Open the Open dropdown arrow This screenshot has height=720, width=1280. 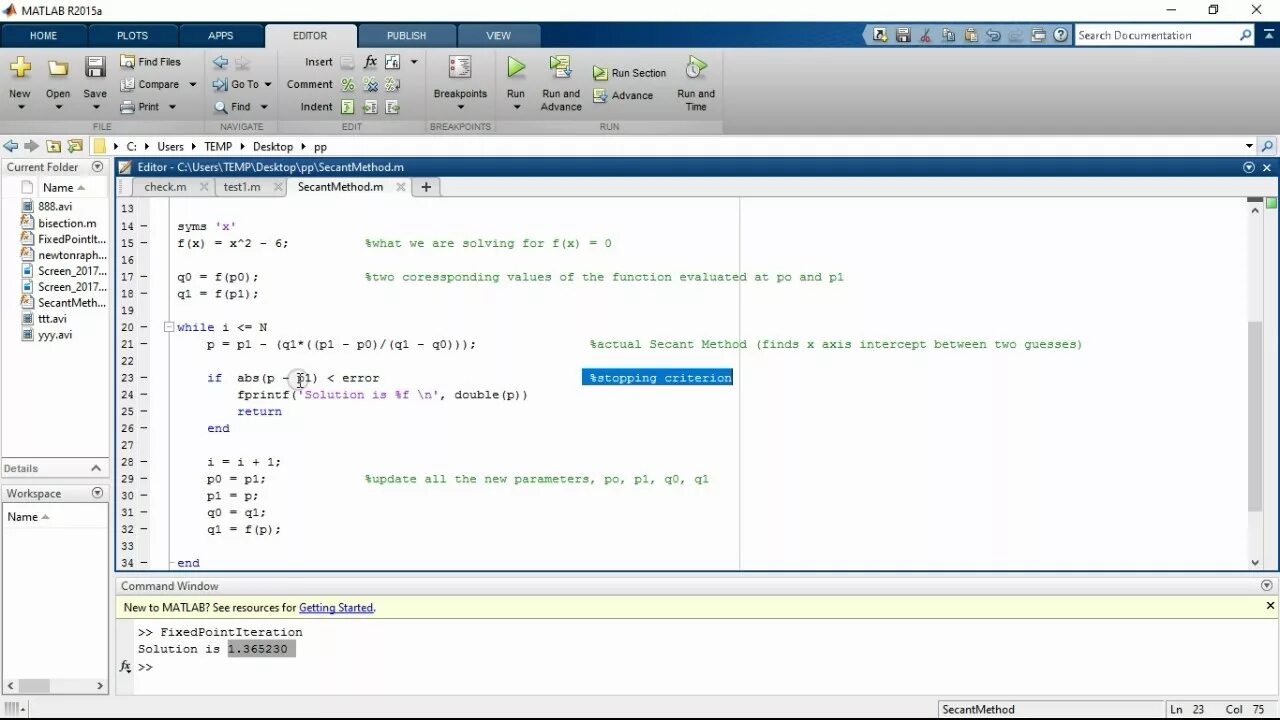click(x=58, y=107)
